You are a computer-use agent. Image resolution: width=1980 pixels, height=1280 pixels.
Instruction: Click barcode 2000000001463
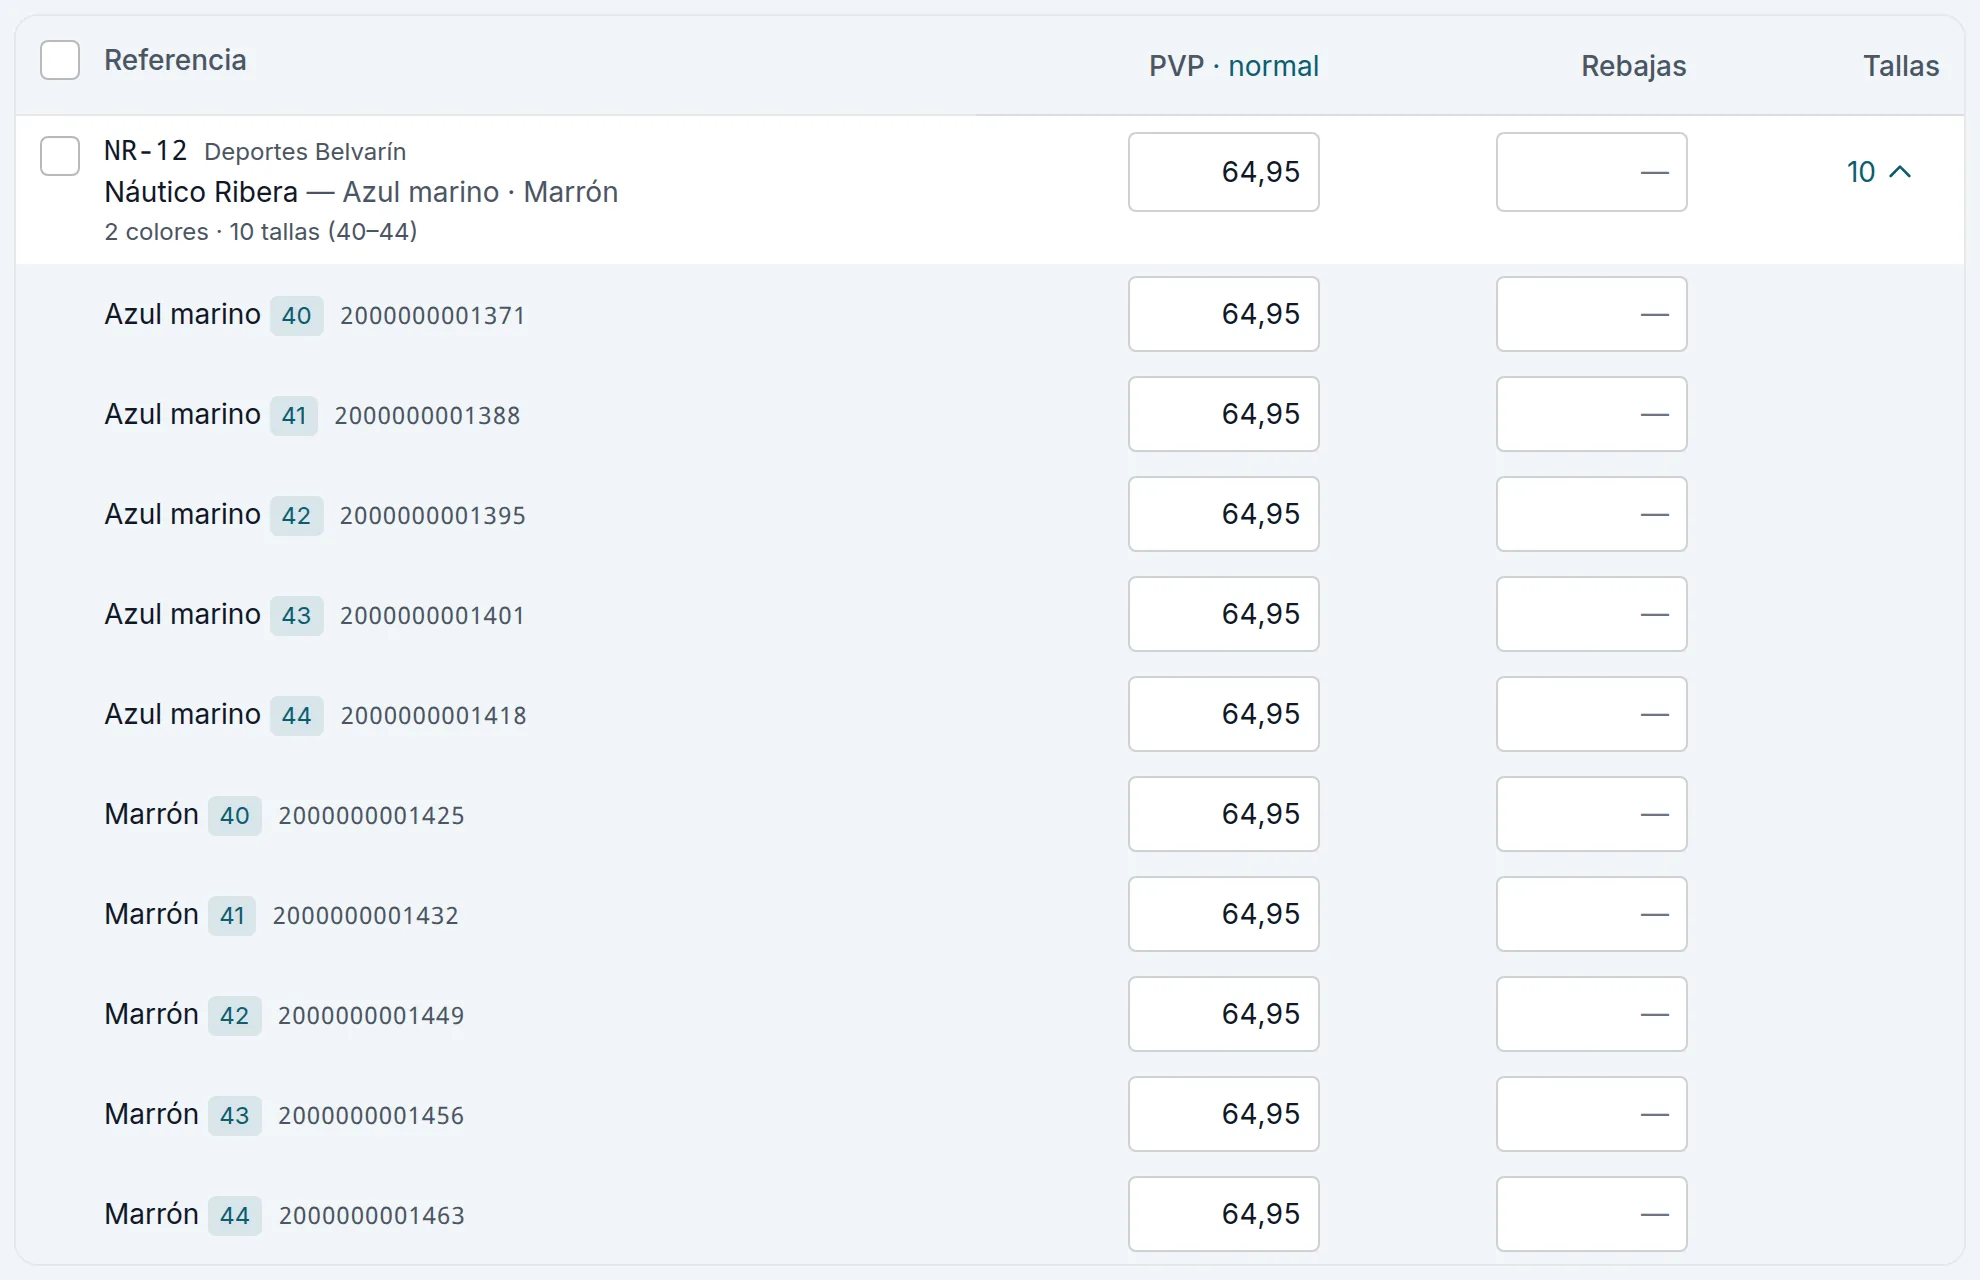click(x=371, y=1216)
